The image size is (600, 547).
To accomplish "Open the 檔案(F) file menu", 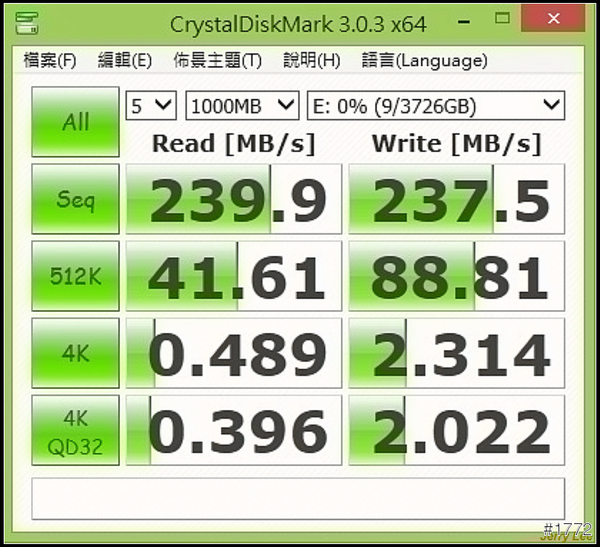I will [x=50, y=60].
